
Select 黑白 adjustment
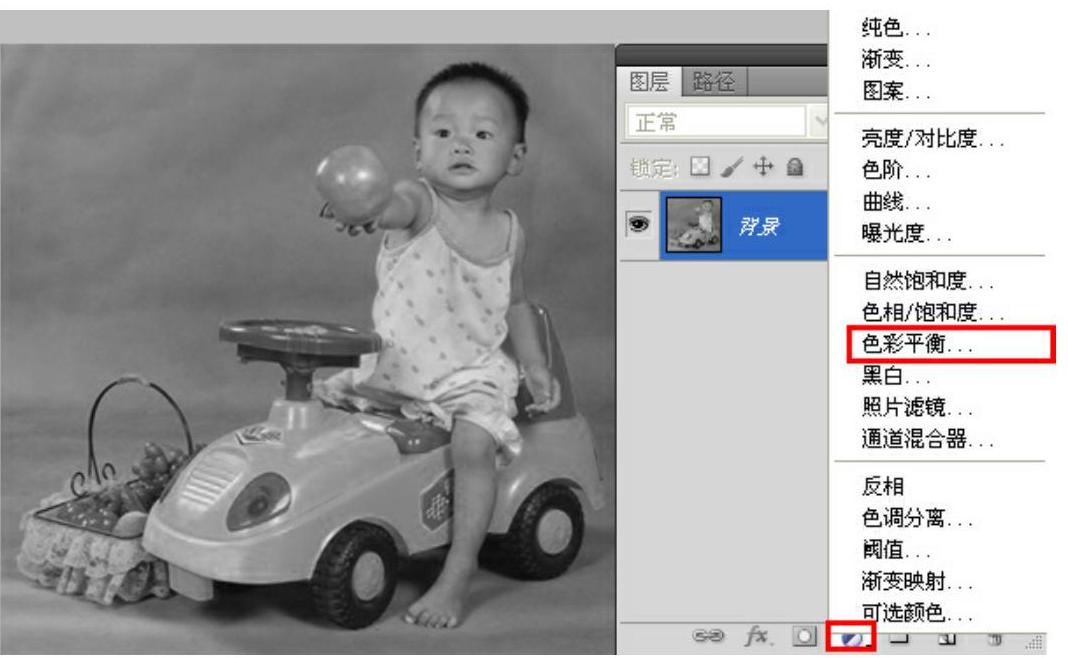895,375
